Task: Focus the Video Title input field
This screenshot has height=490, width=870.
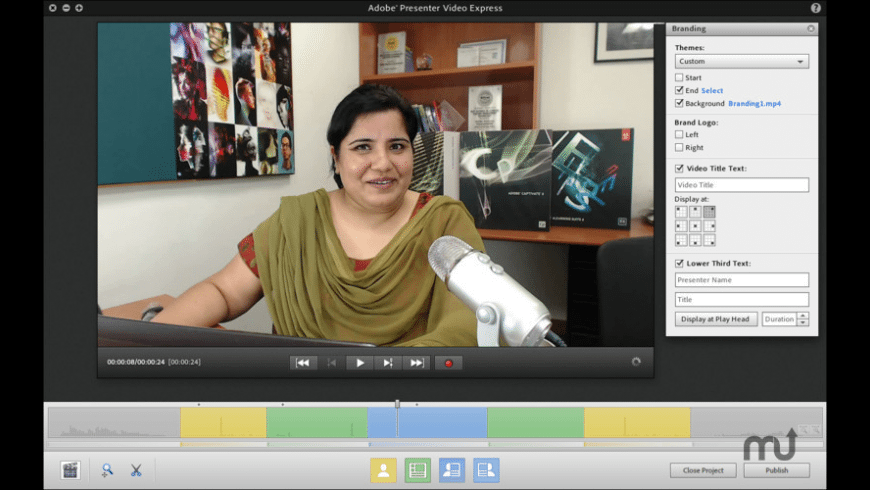Action: pyautogui.click(x=742, y=185)
